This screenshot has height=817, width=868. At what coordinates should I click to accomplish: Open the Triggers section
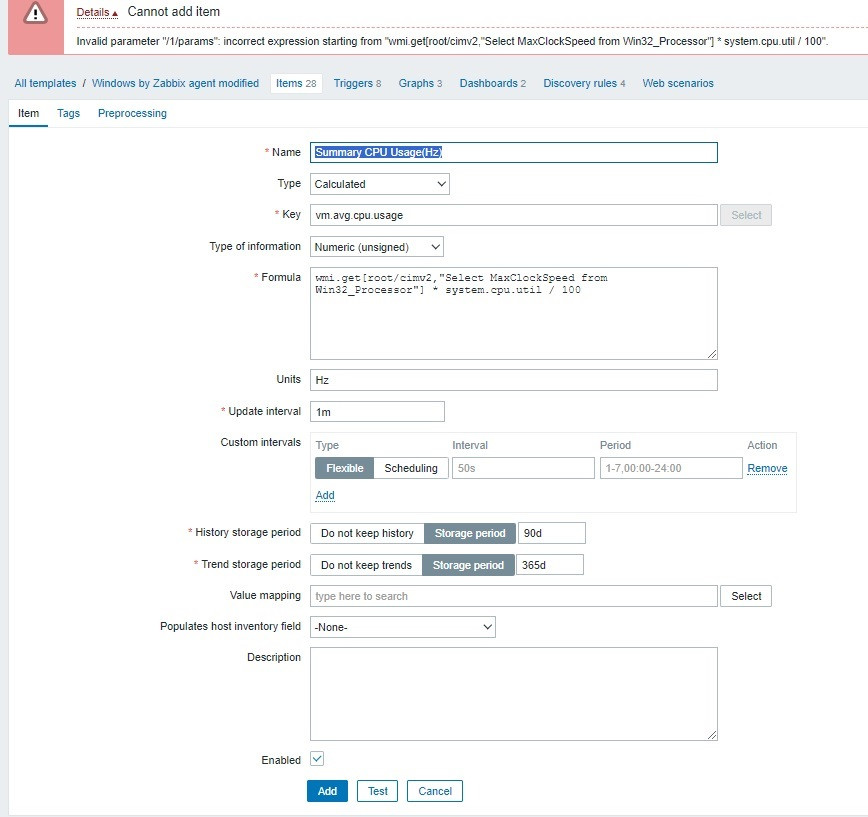click(x=357, y=83)
